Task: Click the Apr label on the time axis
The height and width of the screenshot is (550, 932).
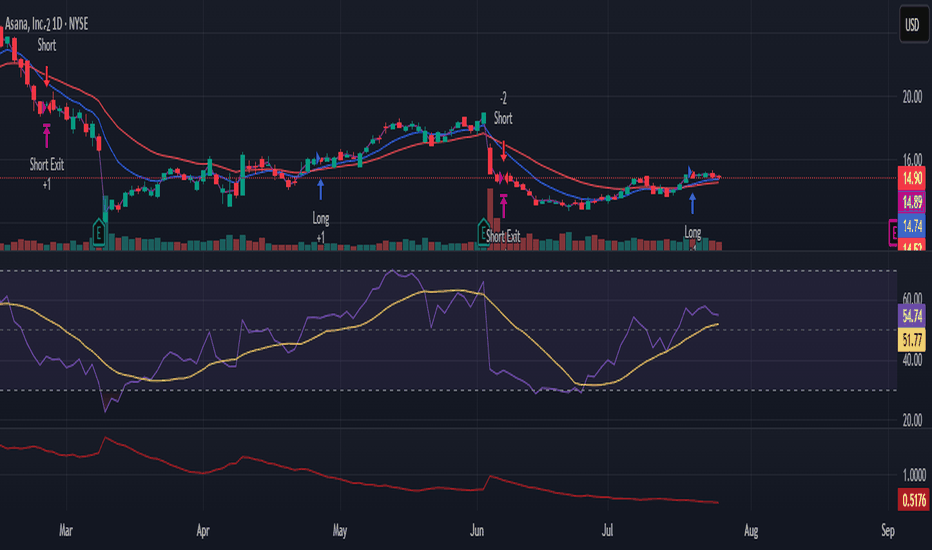Action: tap(203, 530)
